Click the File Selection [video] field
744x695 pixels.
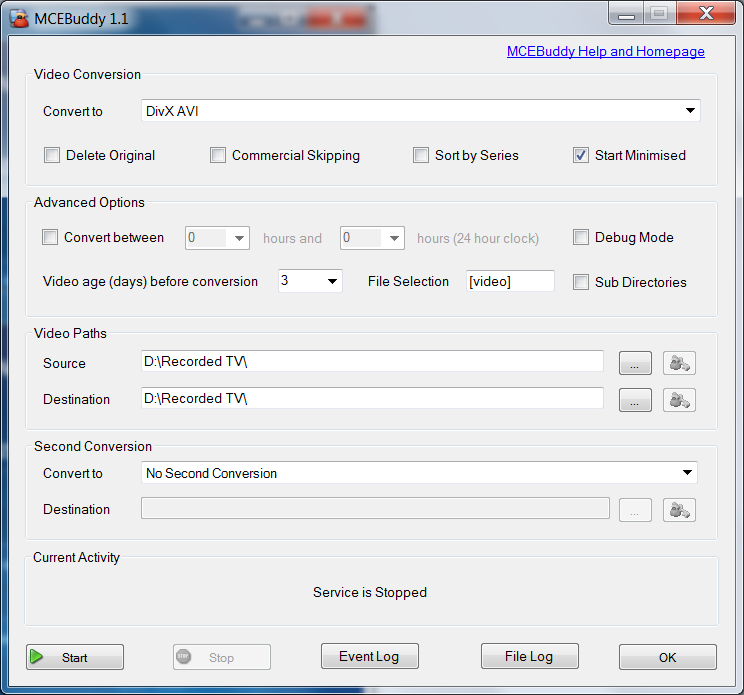coord(510,281)
